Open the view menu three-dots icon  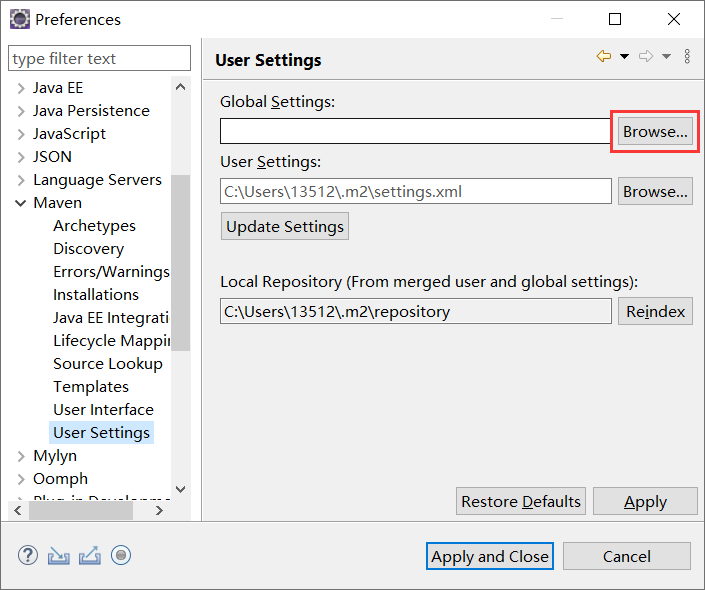687,57
